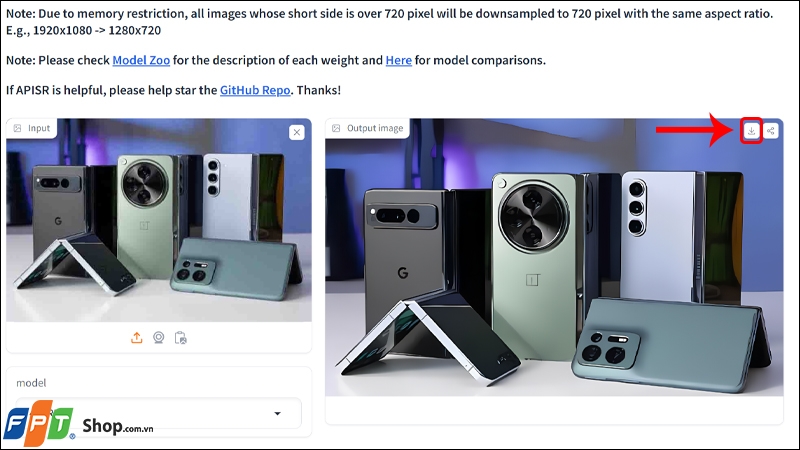Download the output image
This screenshot has width=800, height=450.
[751, 131]
